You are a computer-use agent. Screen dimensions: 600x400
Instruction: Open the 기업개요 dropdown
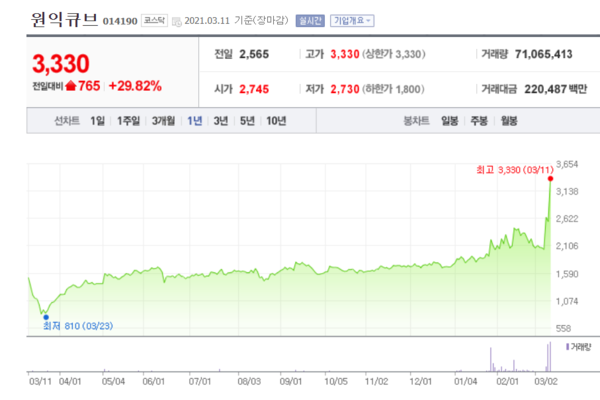click(x=352, y=21)
